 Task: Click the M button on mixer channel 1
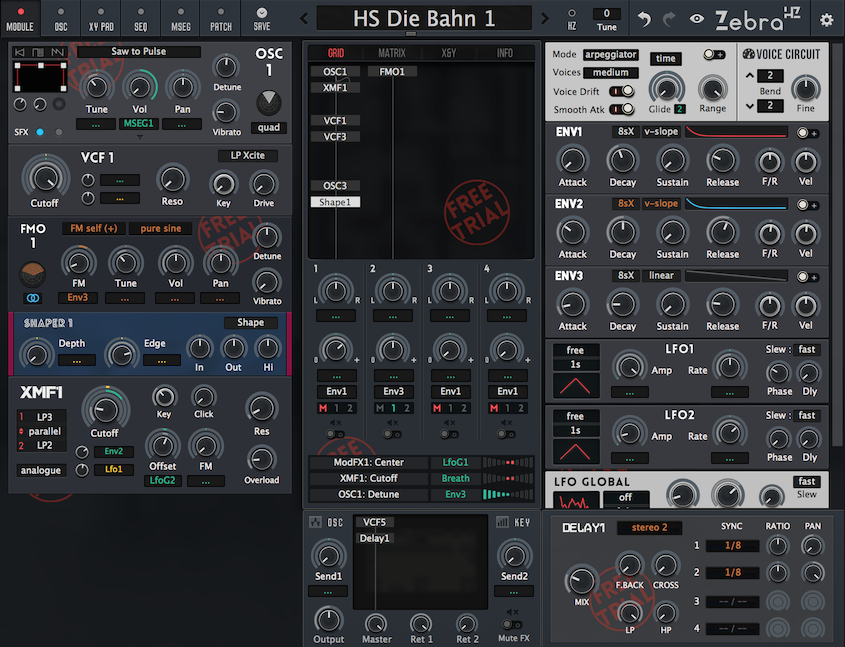(x=323, y=408)
